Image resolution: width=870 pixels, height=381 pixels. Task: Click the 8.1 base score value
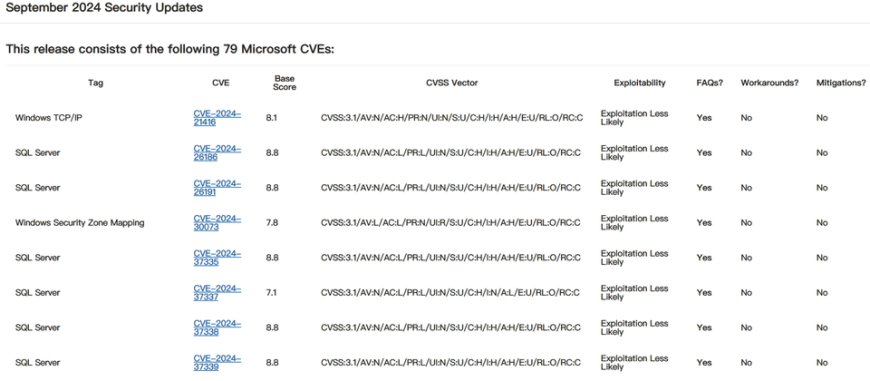click(271, 118)
